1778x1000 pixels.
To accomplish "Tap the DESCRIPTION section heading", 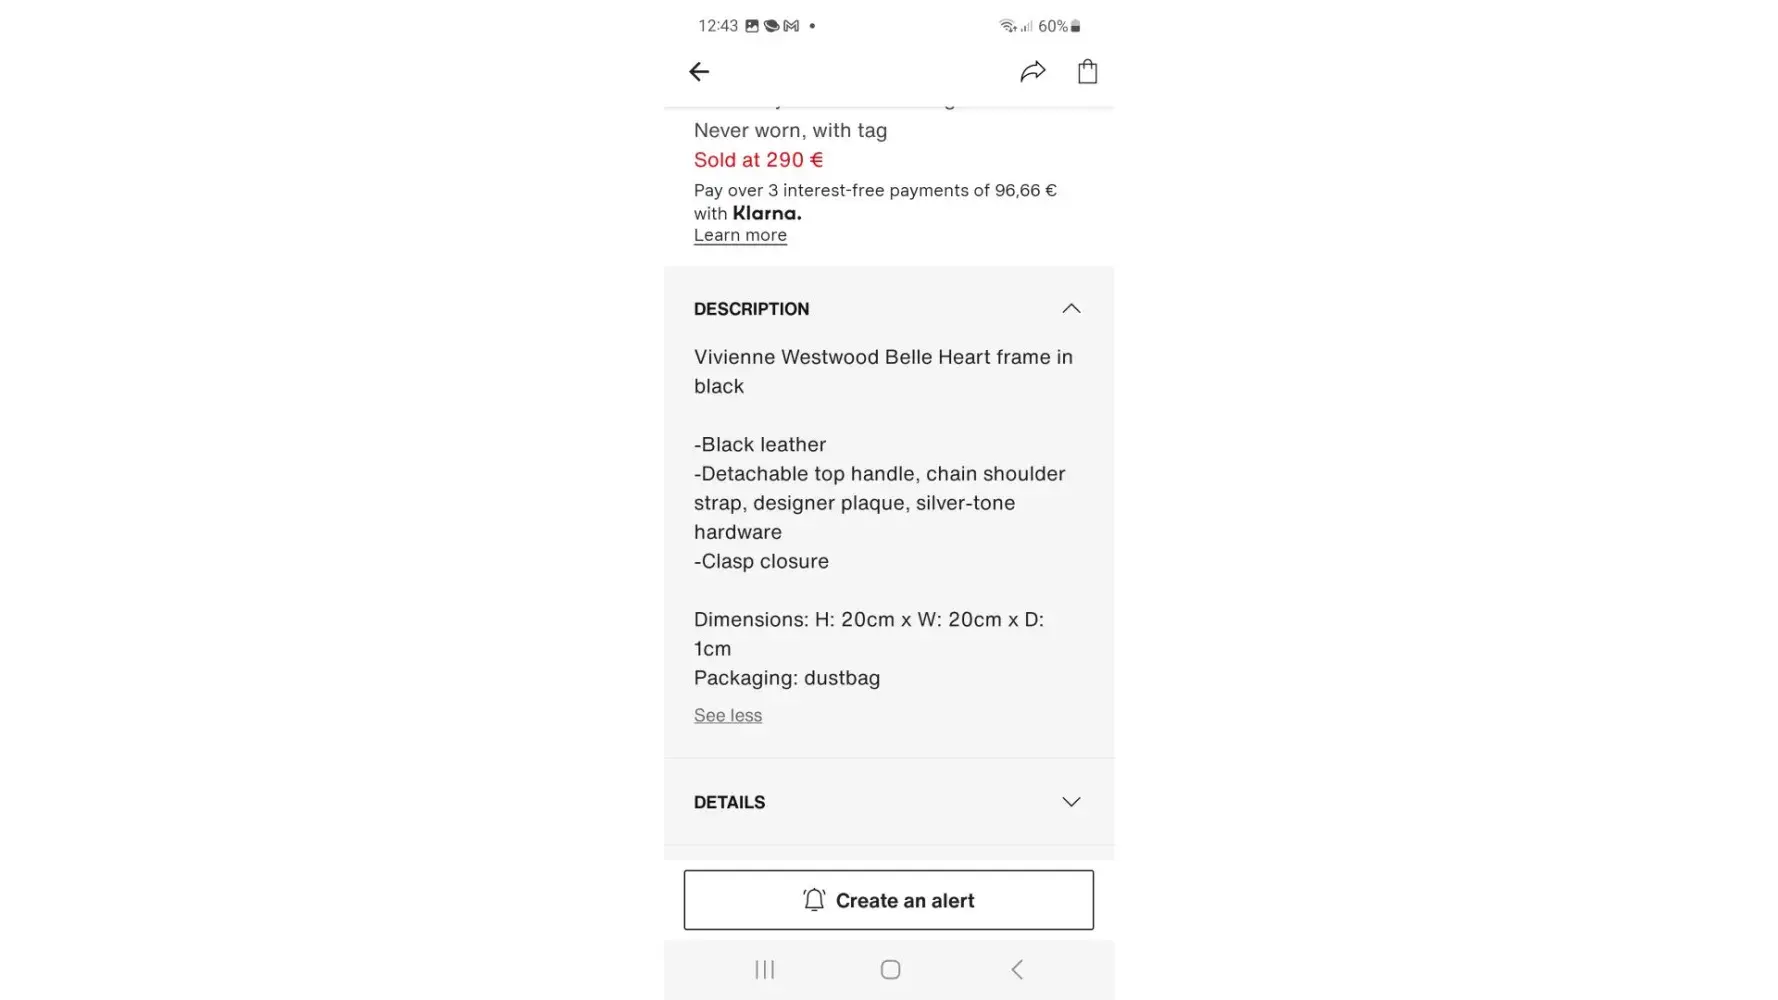I will [x=752, y=309].
